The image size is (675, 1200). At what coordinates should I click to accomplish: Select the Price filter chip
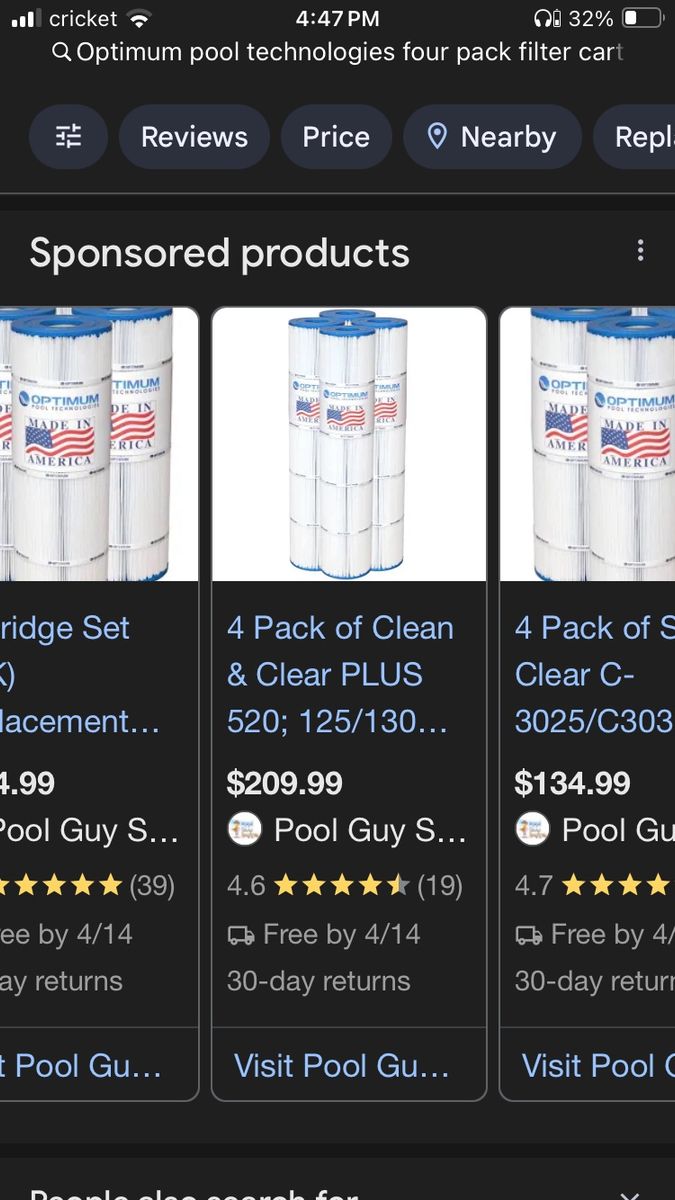point(336,136)
